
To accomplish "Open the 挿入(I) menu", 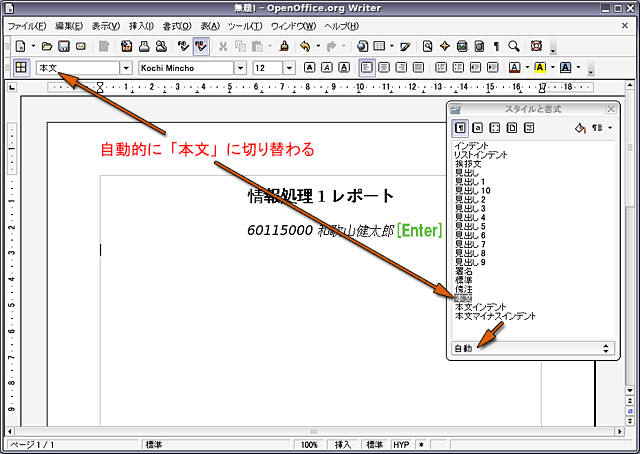I will 140,25.
